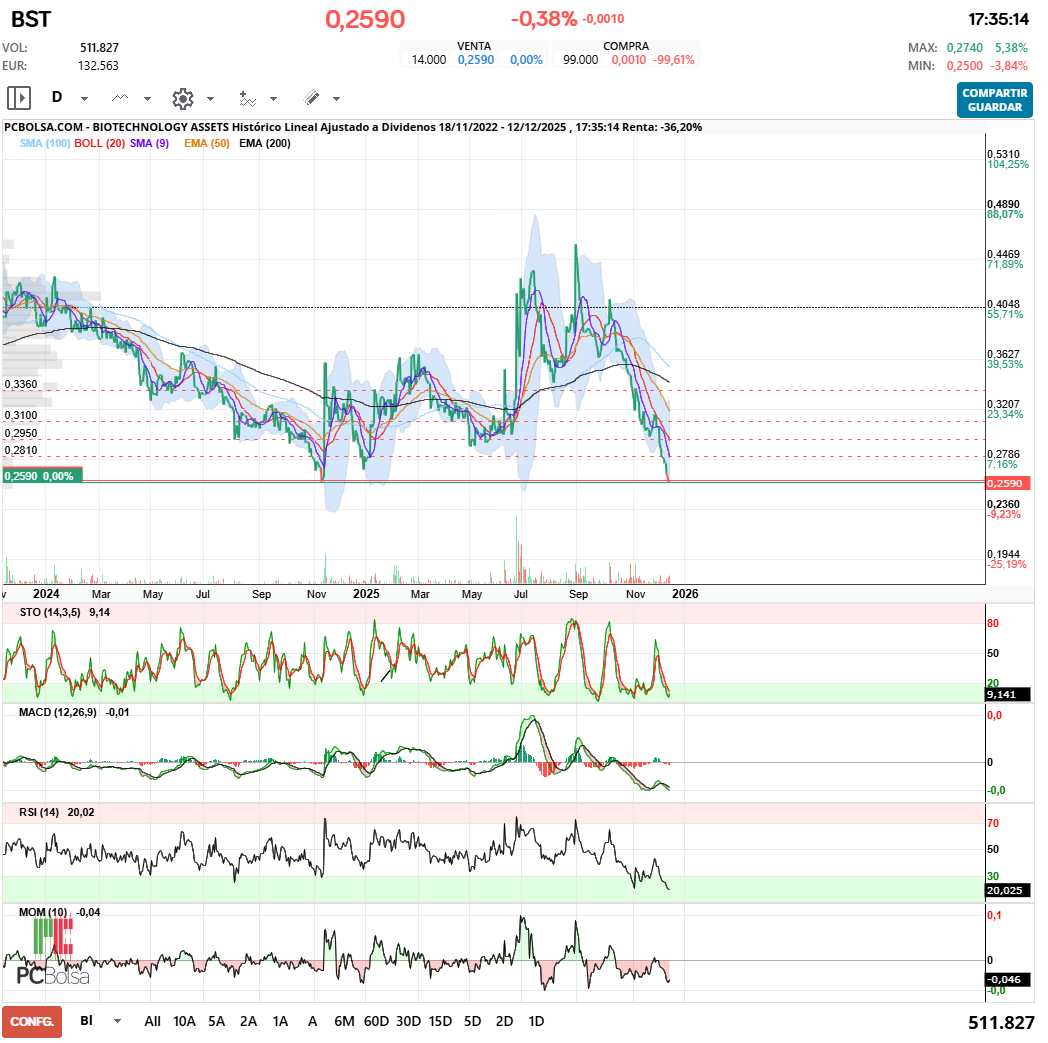Click the SMA (100) indicator legend
This screenshot has height=1043, width=1048.
point(45,143)
